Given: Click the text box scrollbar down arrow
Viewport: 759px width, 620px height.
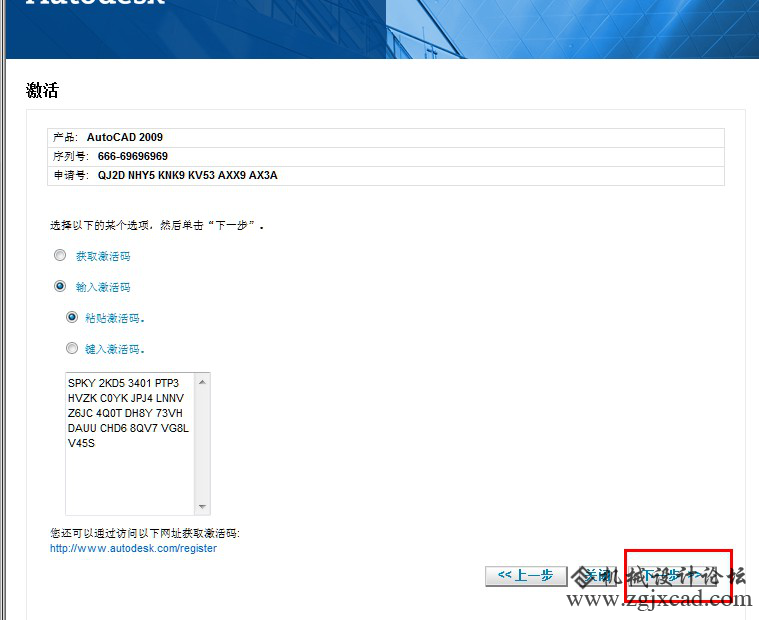Looking at the screenshot, I should tap(202, 507).
